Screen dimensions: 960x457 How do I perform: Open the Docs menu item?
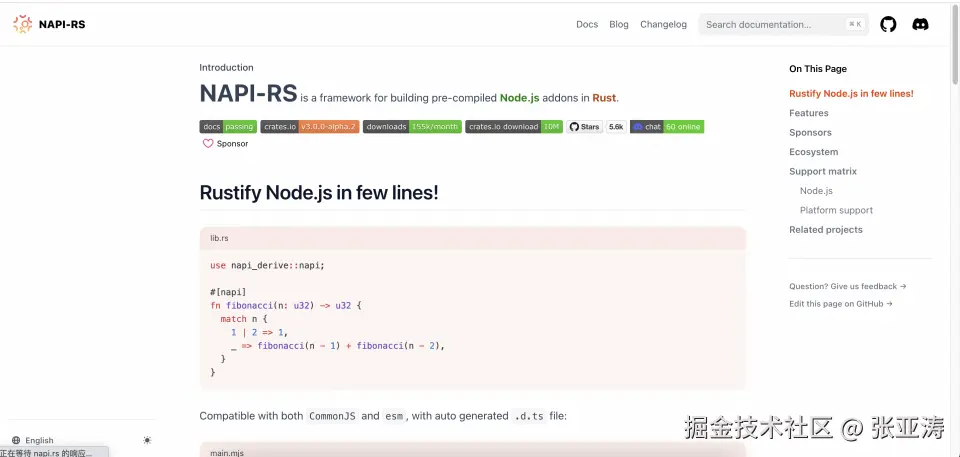[x=587, y=25]
